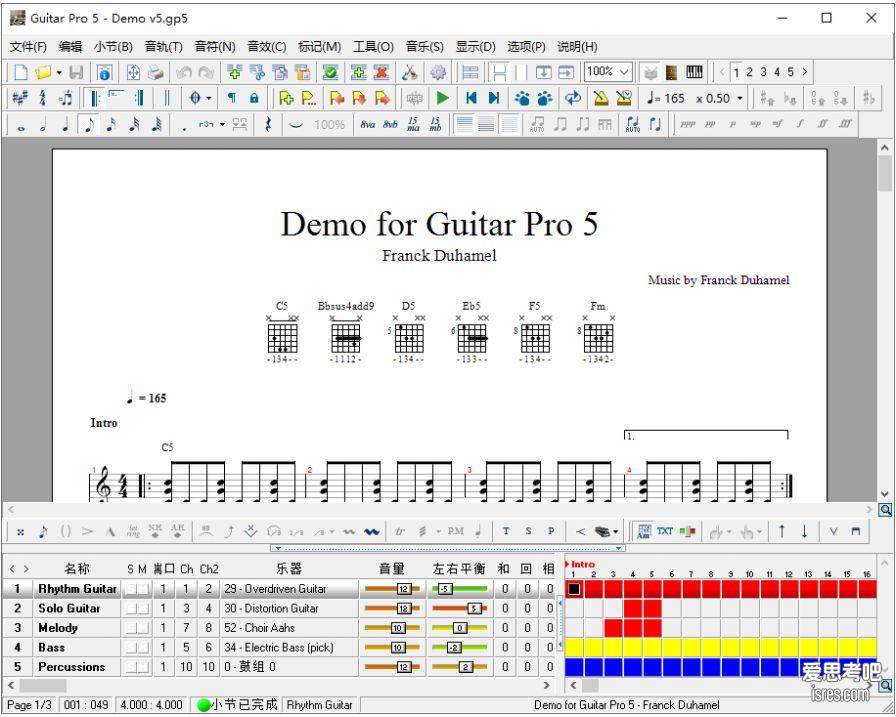The height and width of the screenshot is (717, 896).
Task: Open the 4/4 time signature tool
Action: 42,98
